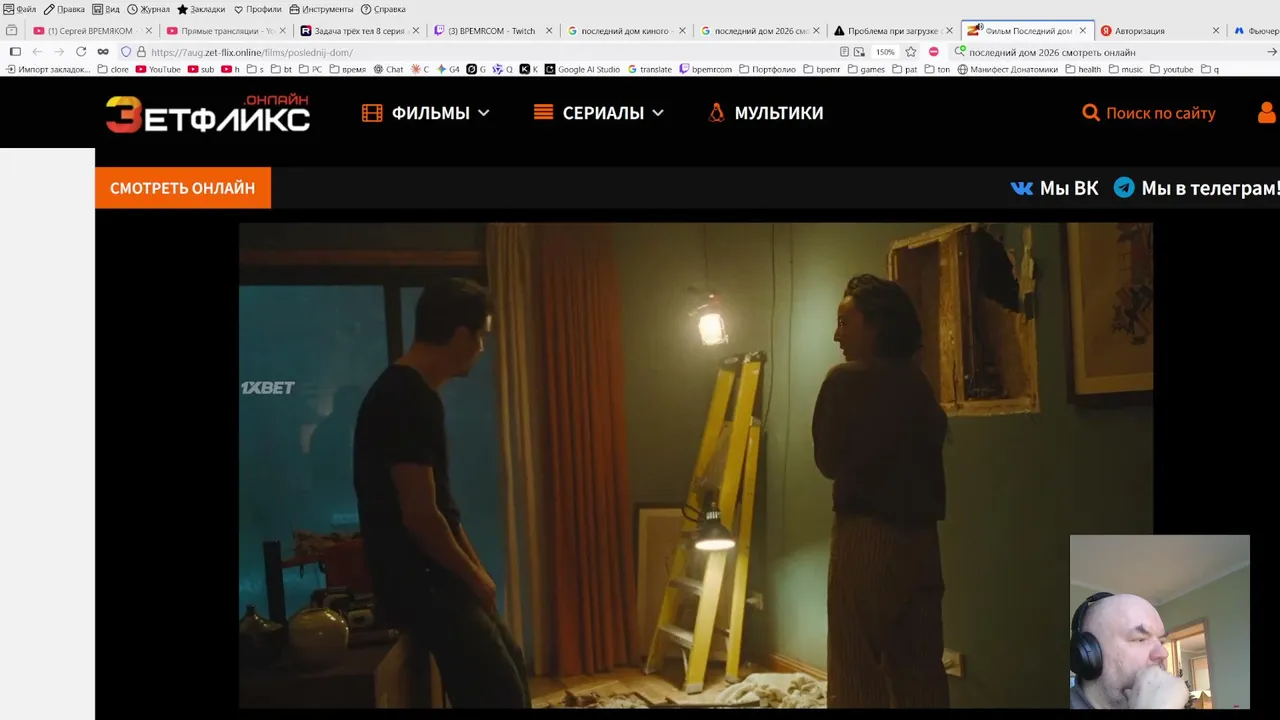Screen dimensions: 1280x720
Task: Go forward with the browser forward arrow
Action: [x=59, y=52]
